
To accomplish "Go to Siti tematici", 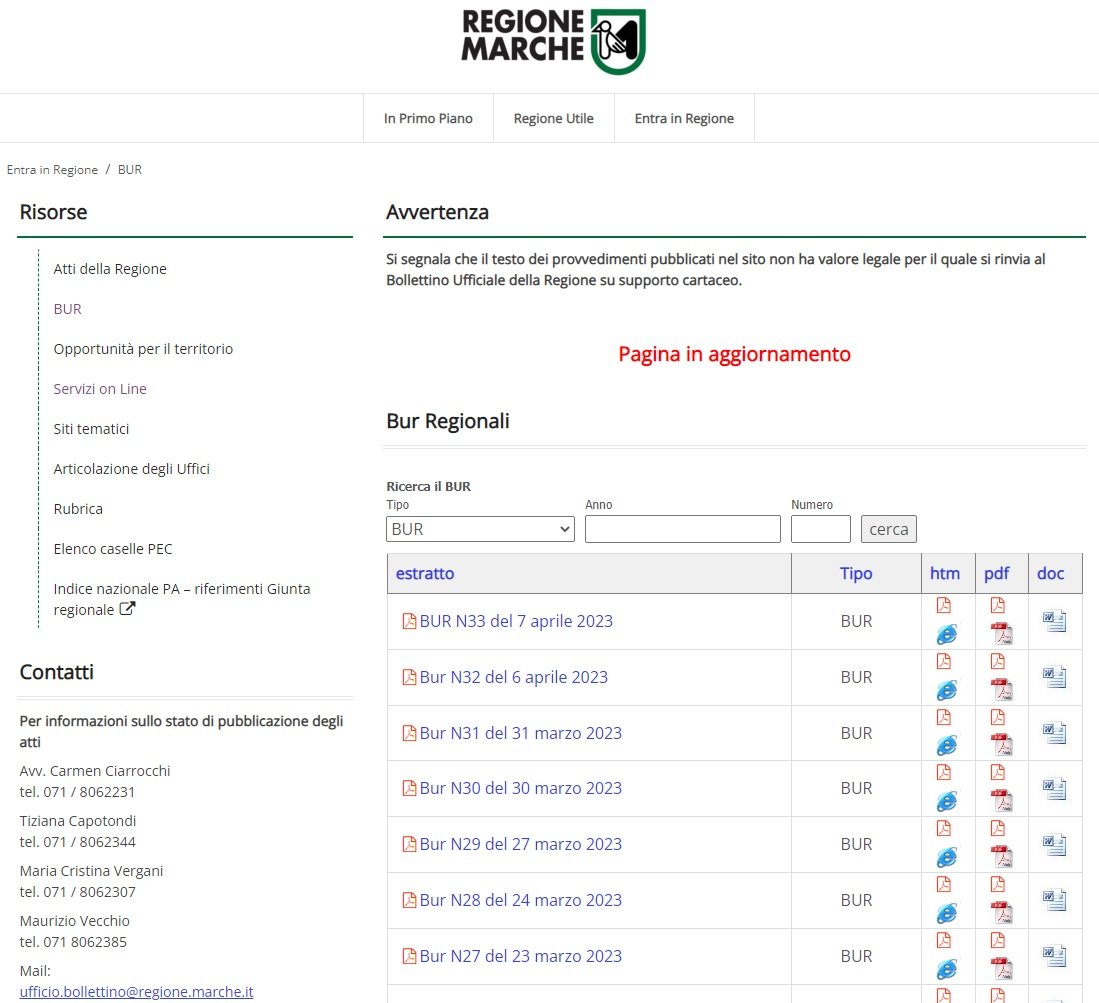I will [x=91, y=429].
